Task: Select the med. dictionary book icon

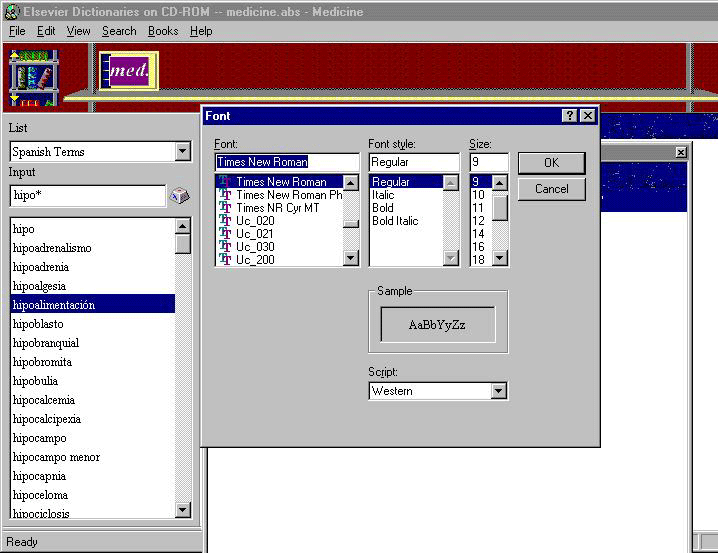Action: click(x=128, y=70)
